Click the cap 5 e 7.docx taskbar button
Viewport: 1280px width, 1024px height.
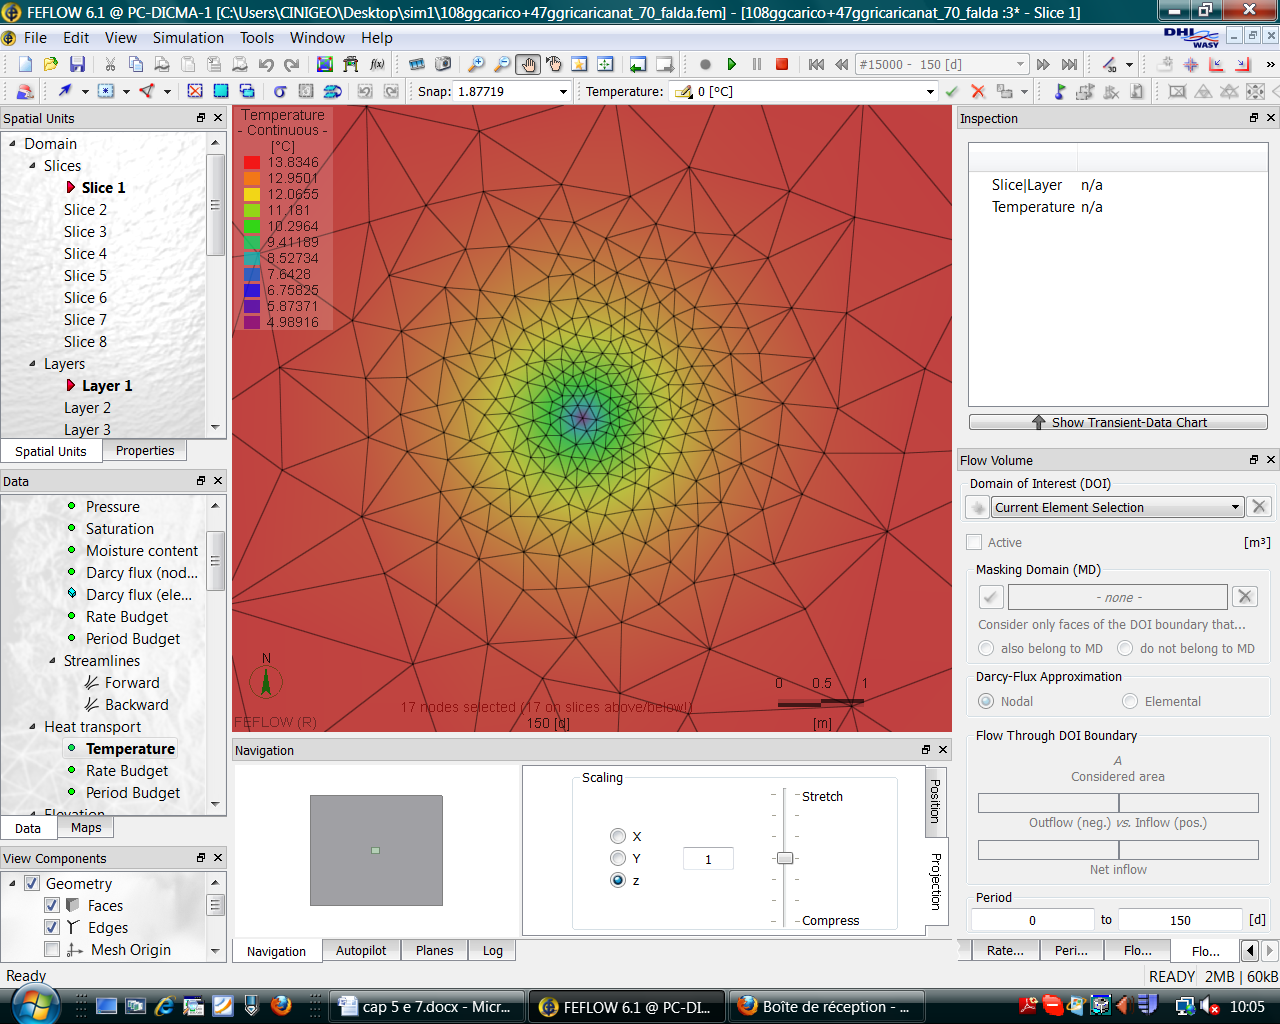427,1006
